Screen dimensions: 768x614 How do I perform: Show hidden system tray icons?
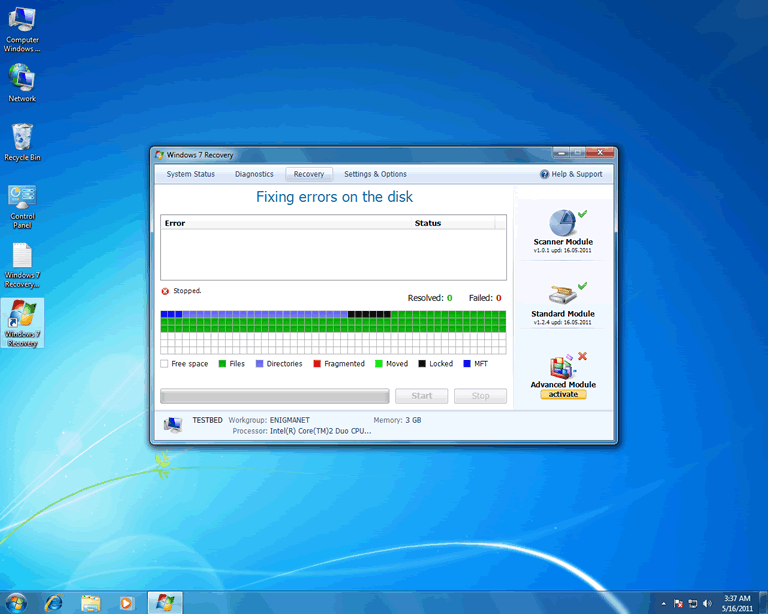pyautogui.click(x=663, y=603)
